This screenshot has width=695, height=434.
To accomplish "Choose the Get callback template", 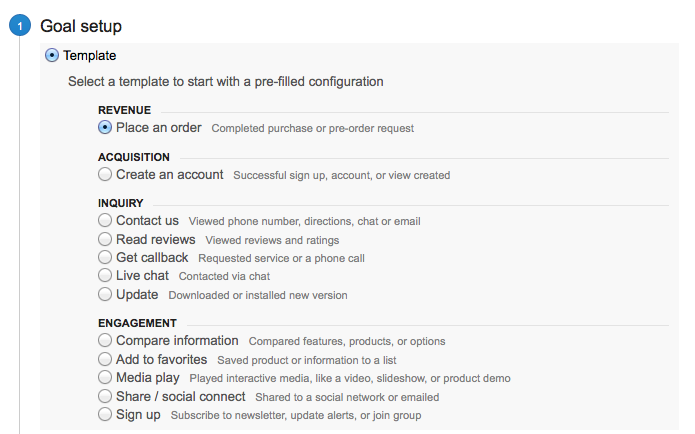I will tap(105, 257).
